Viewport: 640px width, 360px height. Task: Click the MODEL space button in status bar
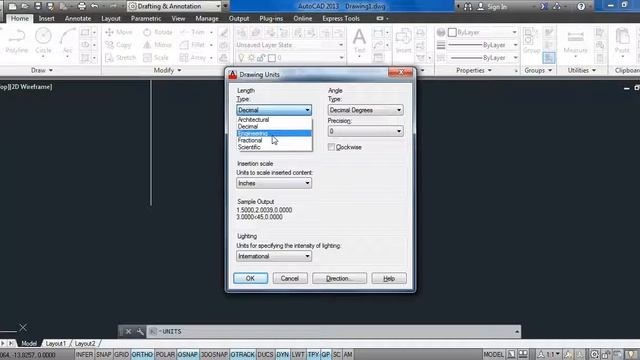pos(493,354)
